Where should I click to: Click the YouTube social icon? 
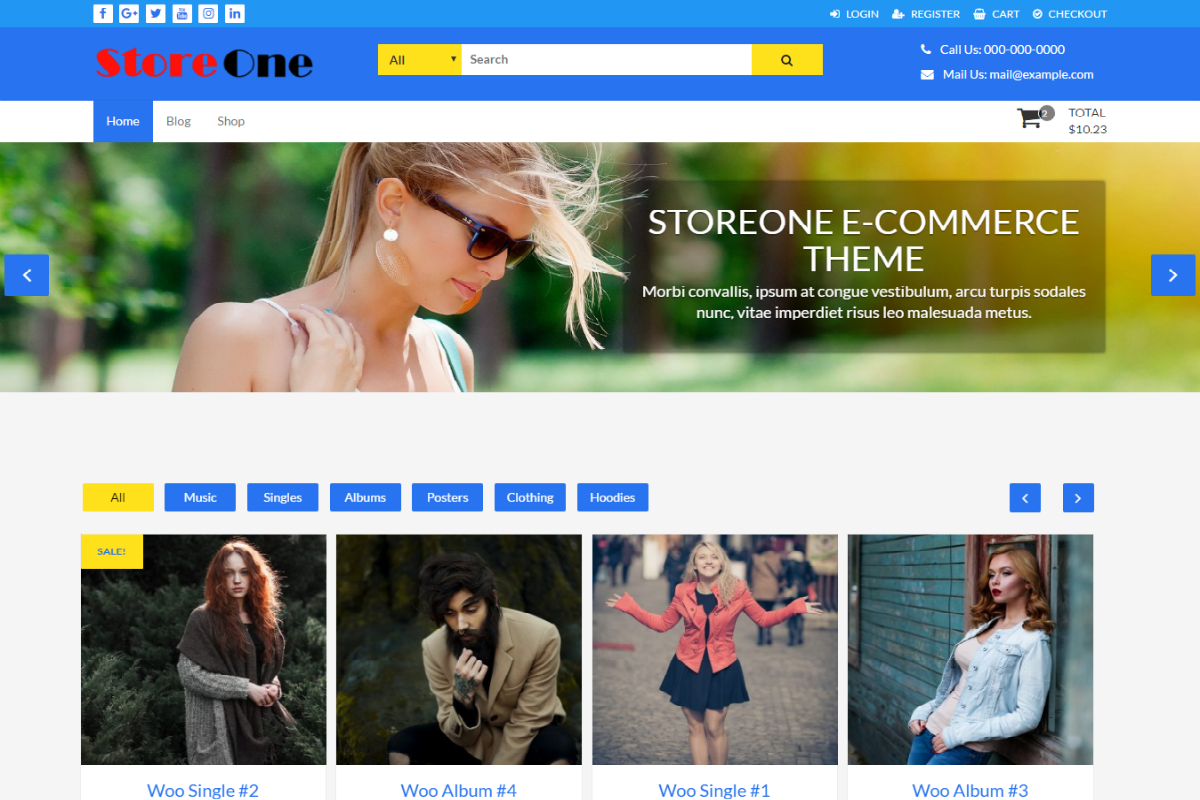[x=181, y=13]
